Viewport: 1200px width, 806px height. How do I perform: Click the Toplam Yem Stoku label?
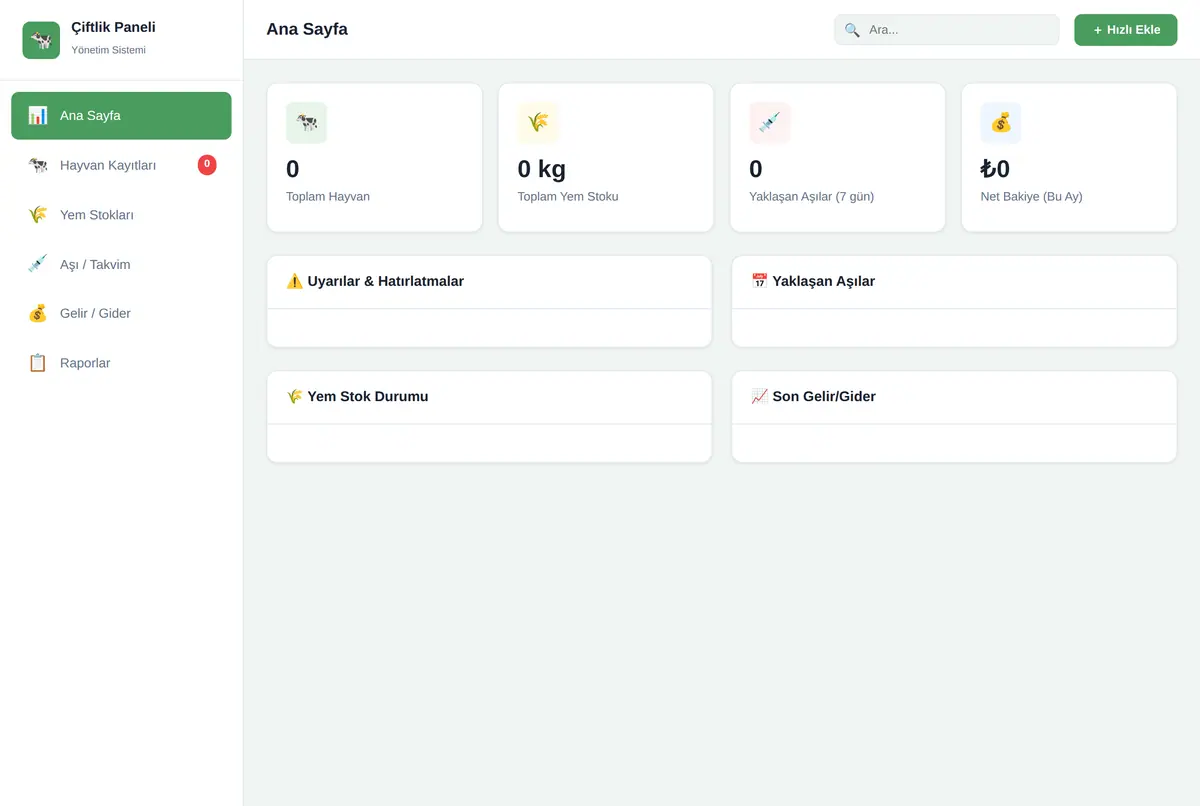click(x=568, y=197)
